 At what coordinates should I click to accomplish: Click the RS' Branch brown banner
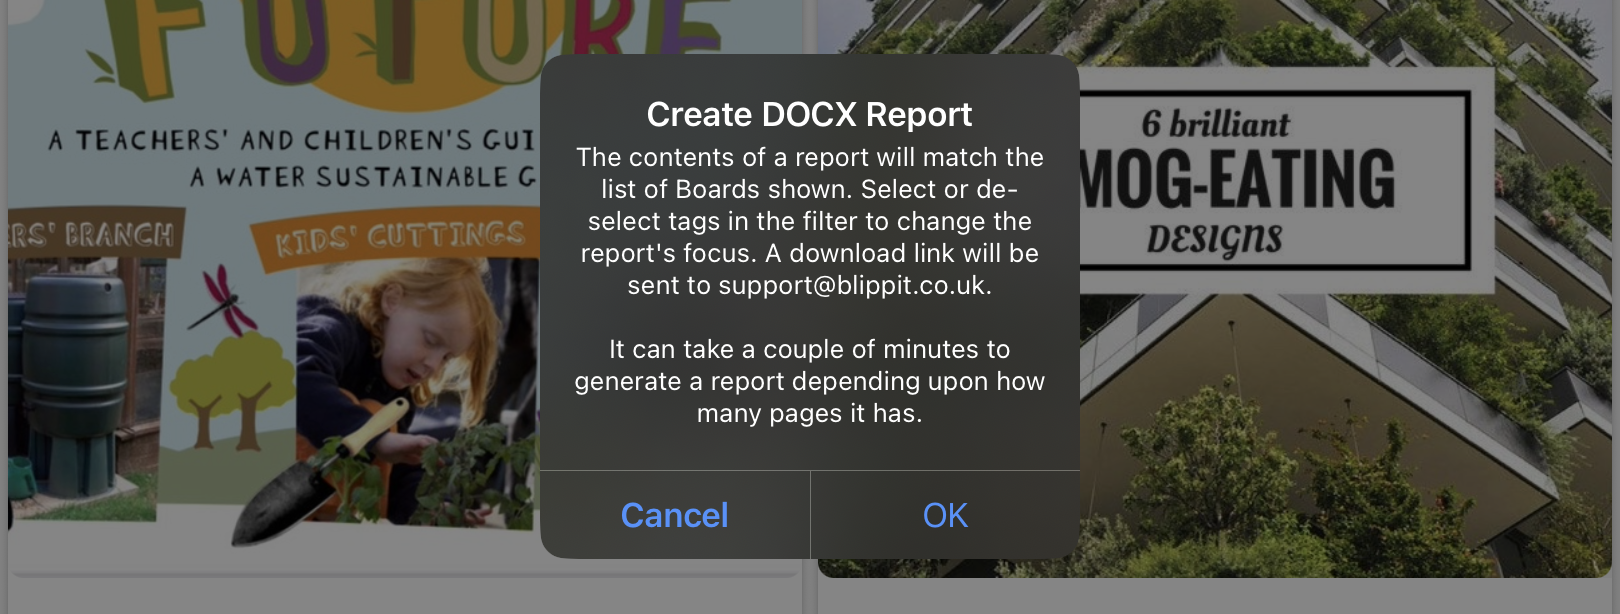[95, 234]
